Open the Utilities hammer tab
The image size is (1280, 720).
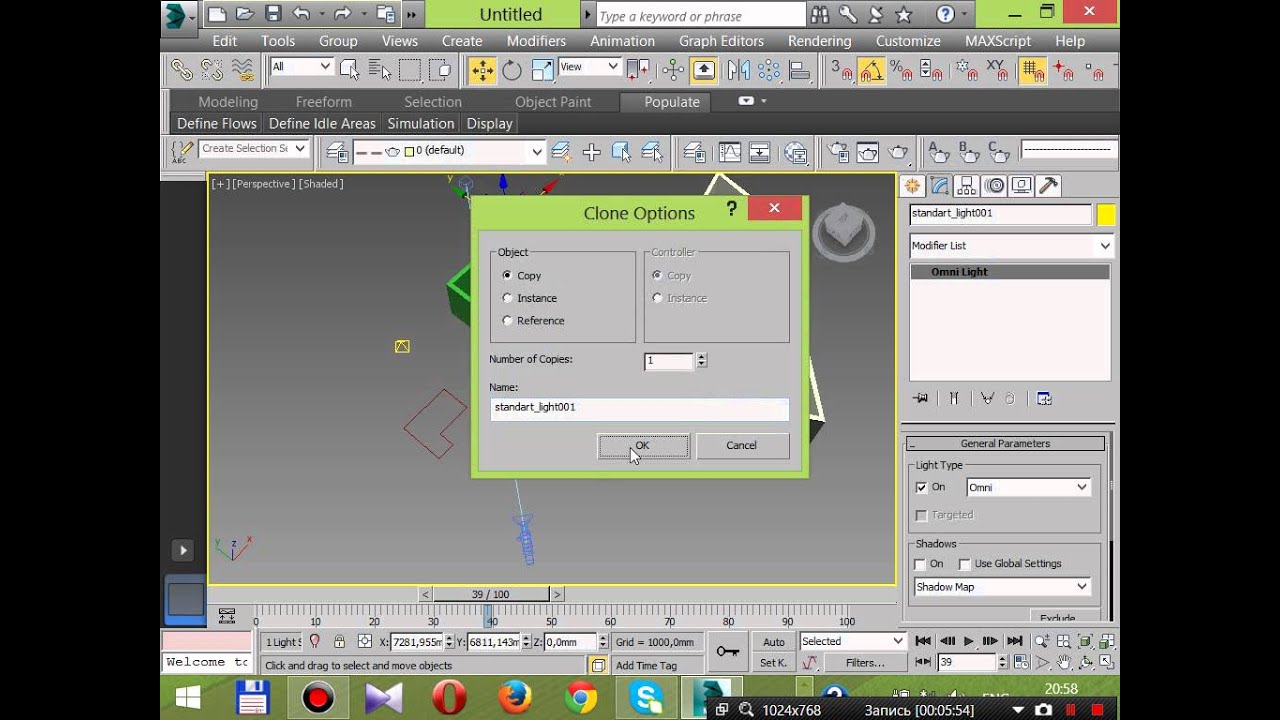pyautogui.click(x=1048, y=185)
